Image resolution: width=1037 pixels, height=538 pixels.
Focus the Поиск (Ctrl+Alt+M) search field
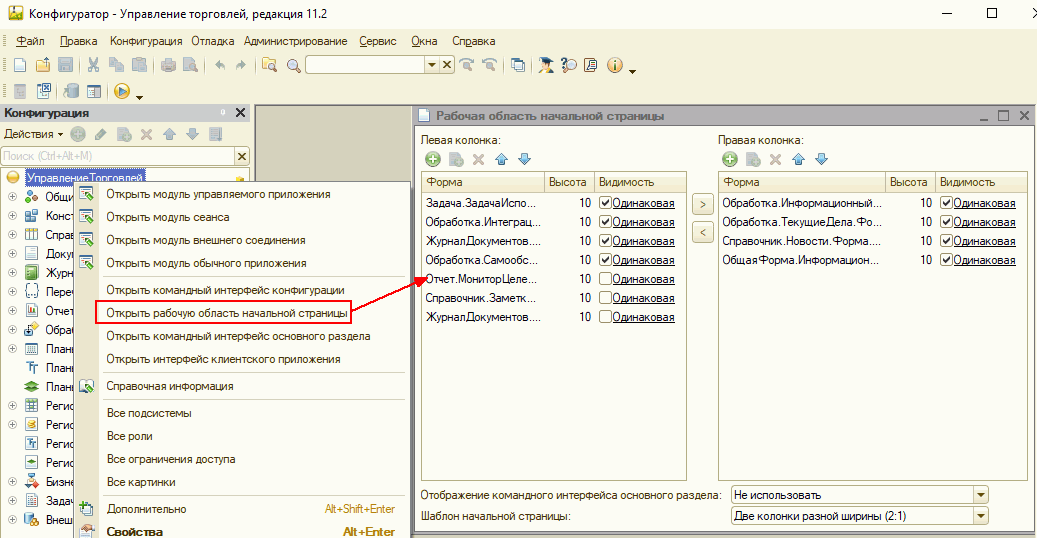(118, 156)
